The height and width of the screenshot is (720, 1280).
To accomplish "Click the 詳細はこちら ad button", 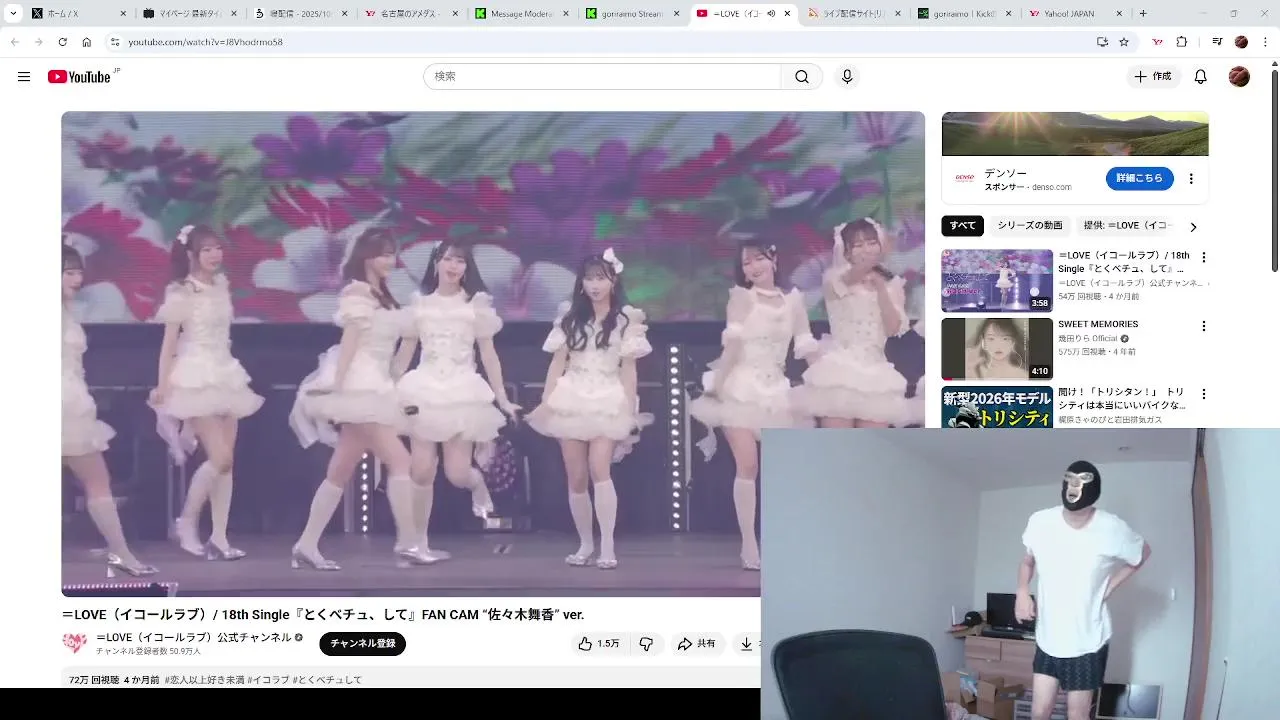I will [1139, 178].
